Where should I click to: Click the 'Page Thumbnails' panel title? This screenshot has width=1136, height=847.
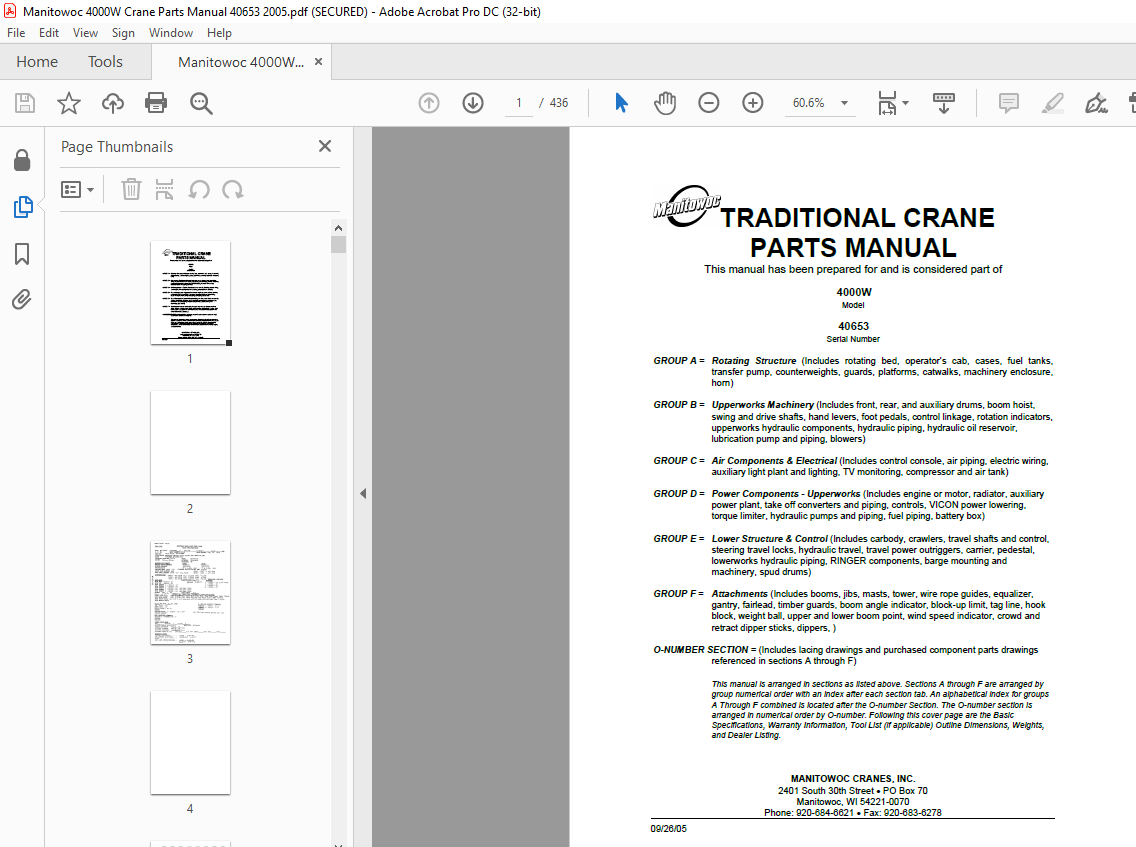[117, 146]
